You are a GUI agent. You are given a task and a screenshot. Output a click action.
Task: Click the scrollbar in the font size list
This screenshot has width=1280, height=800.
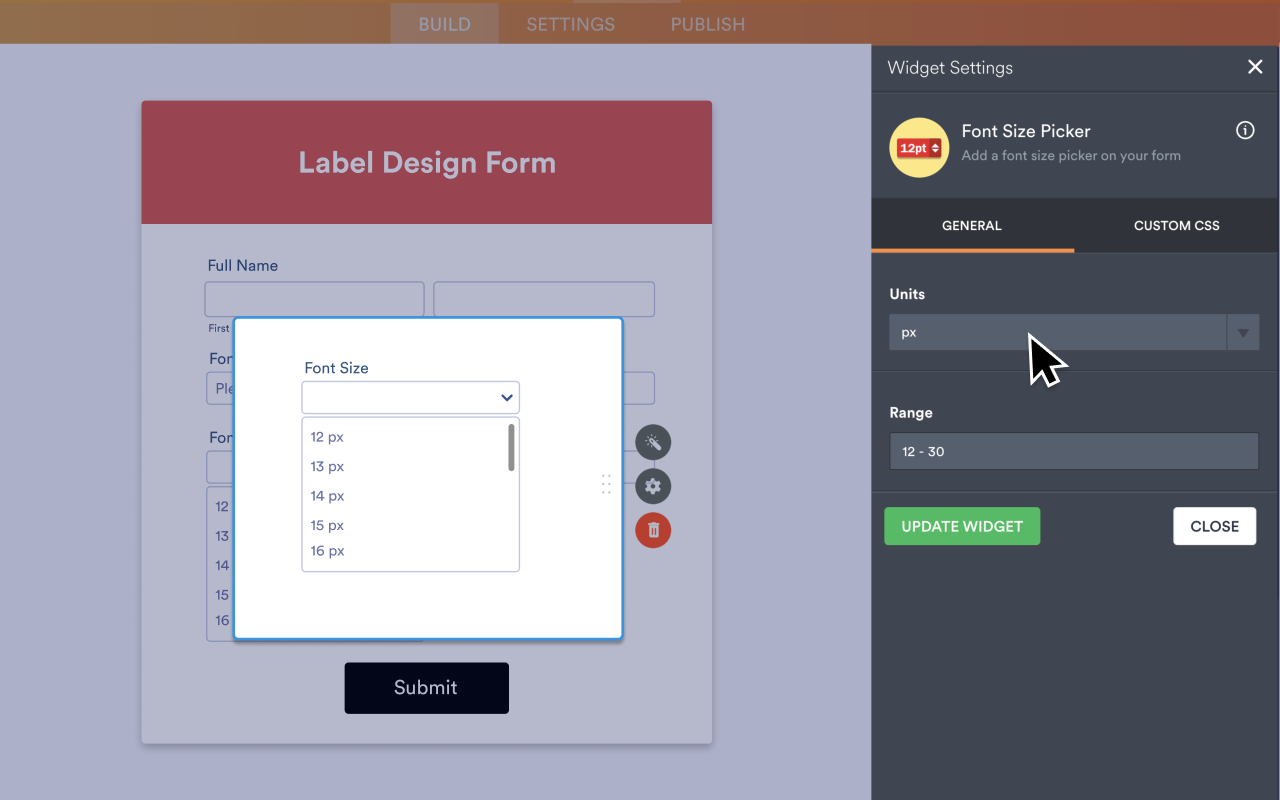click(x=510, y=450)
